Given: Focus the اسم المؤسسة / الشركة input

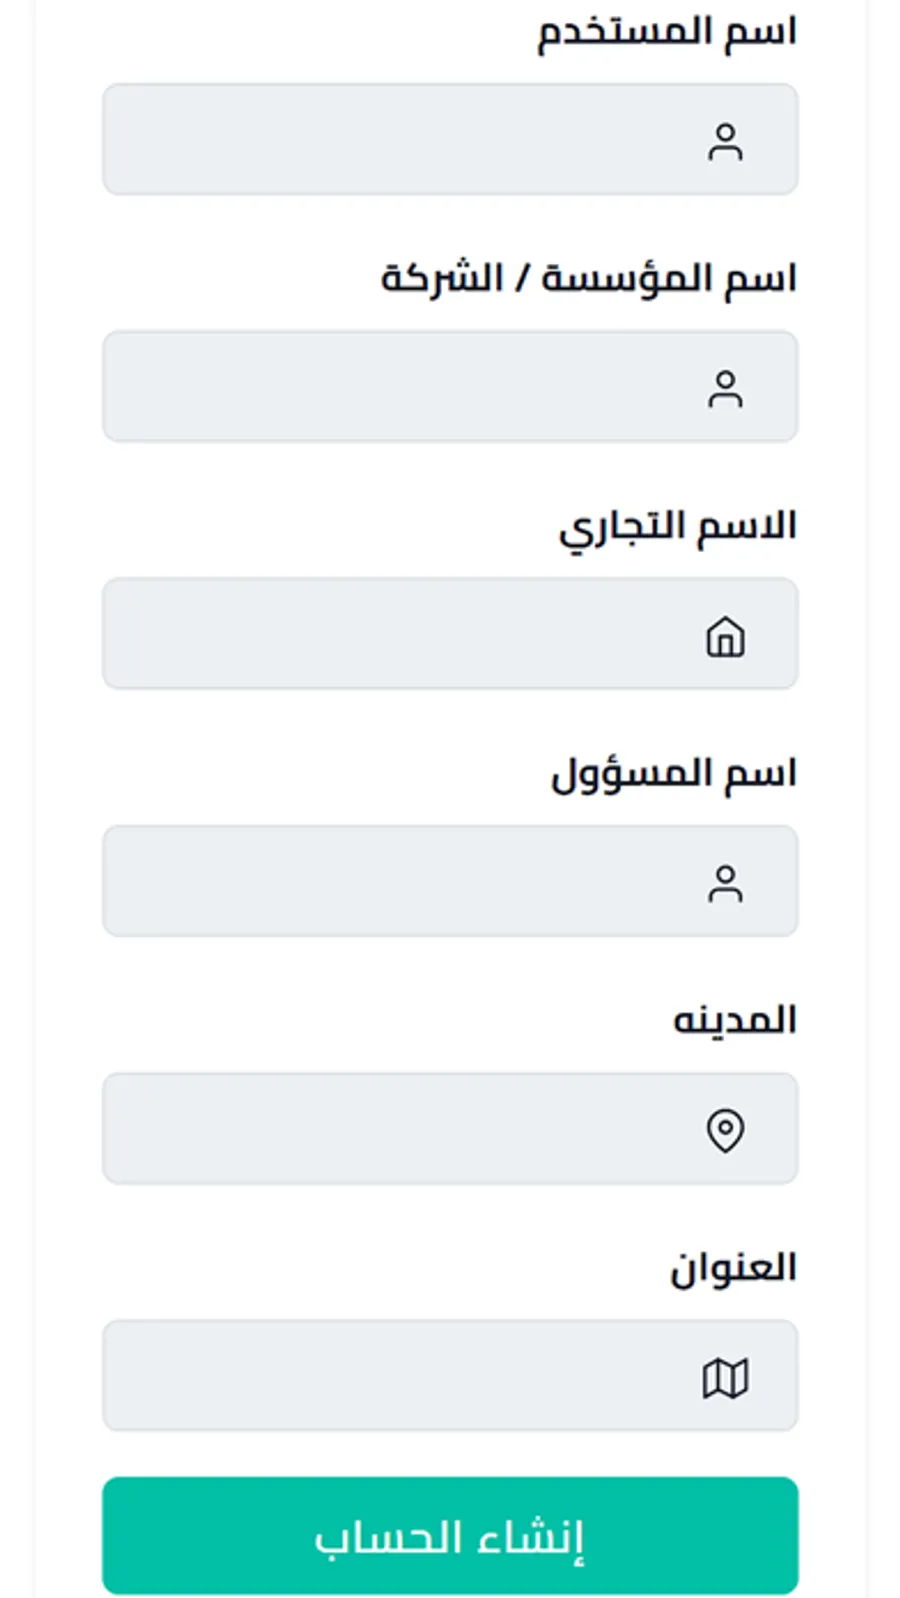Looking at the screenshot, I should point(400,387).
